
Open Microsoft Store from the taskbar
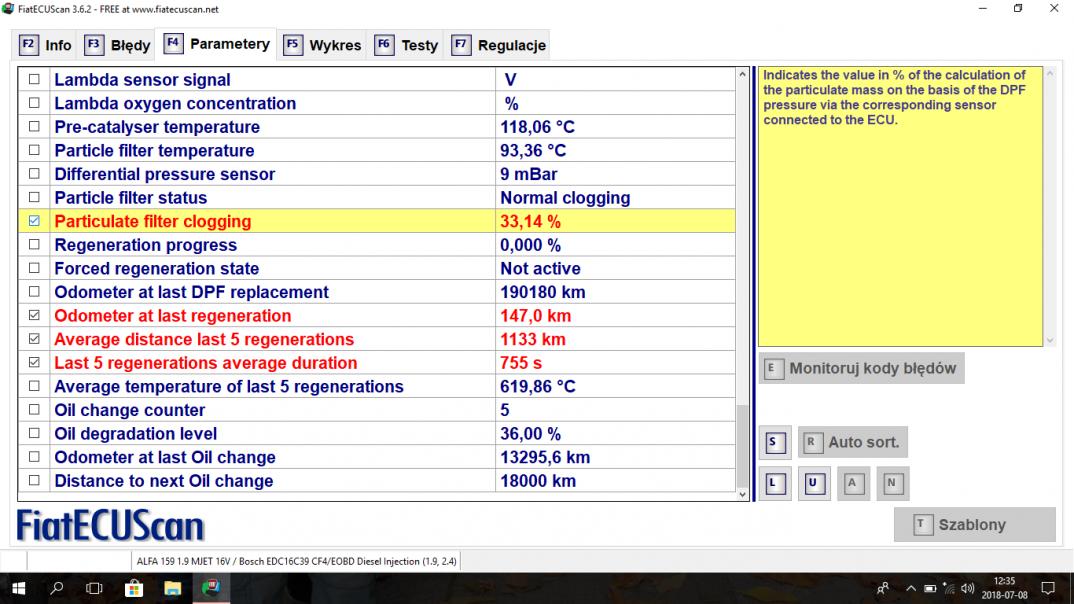click(x=133, y=588)
